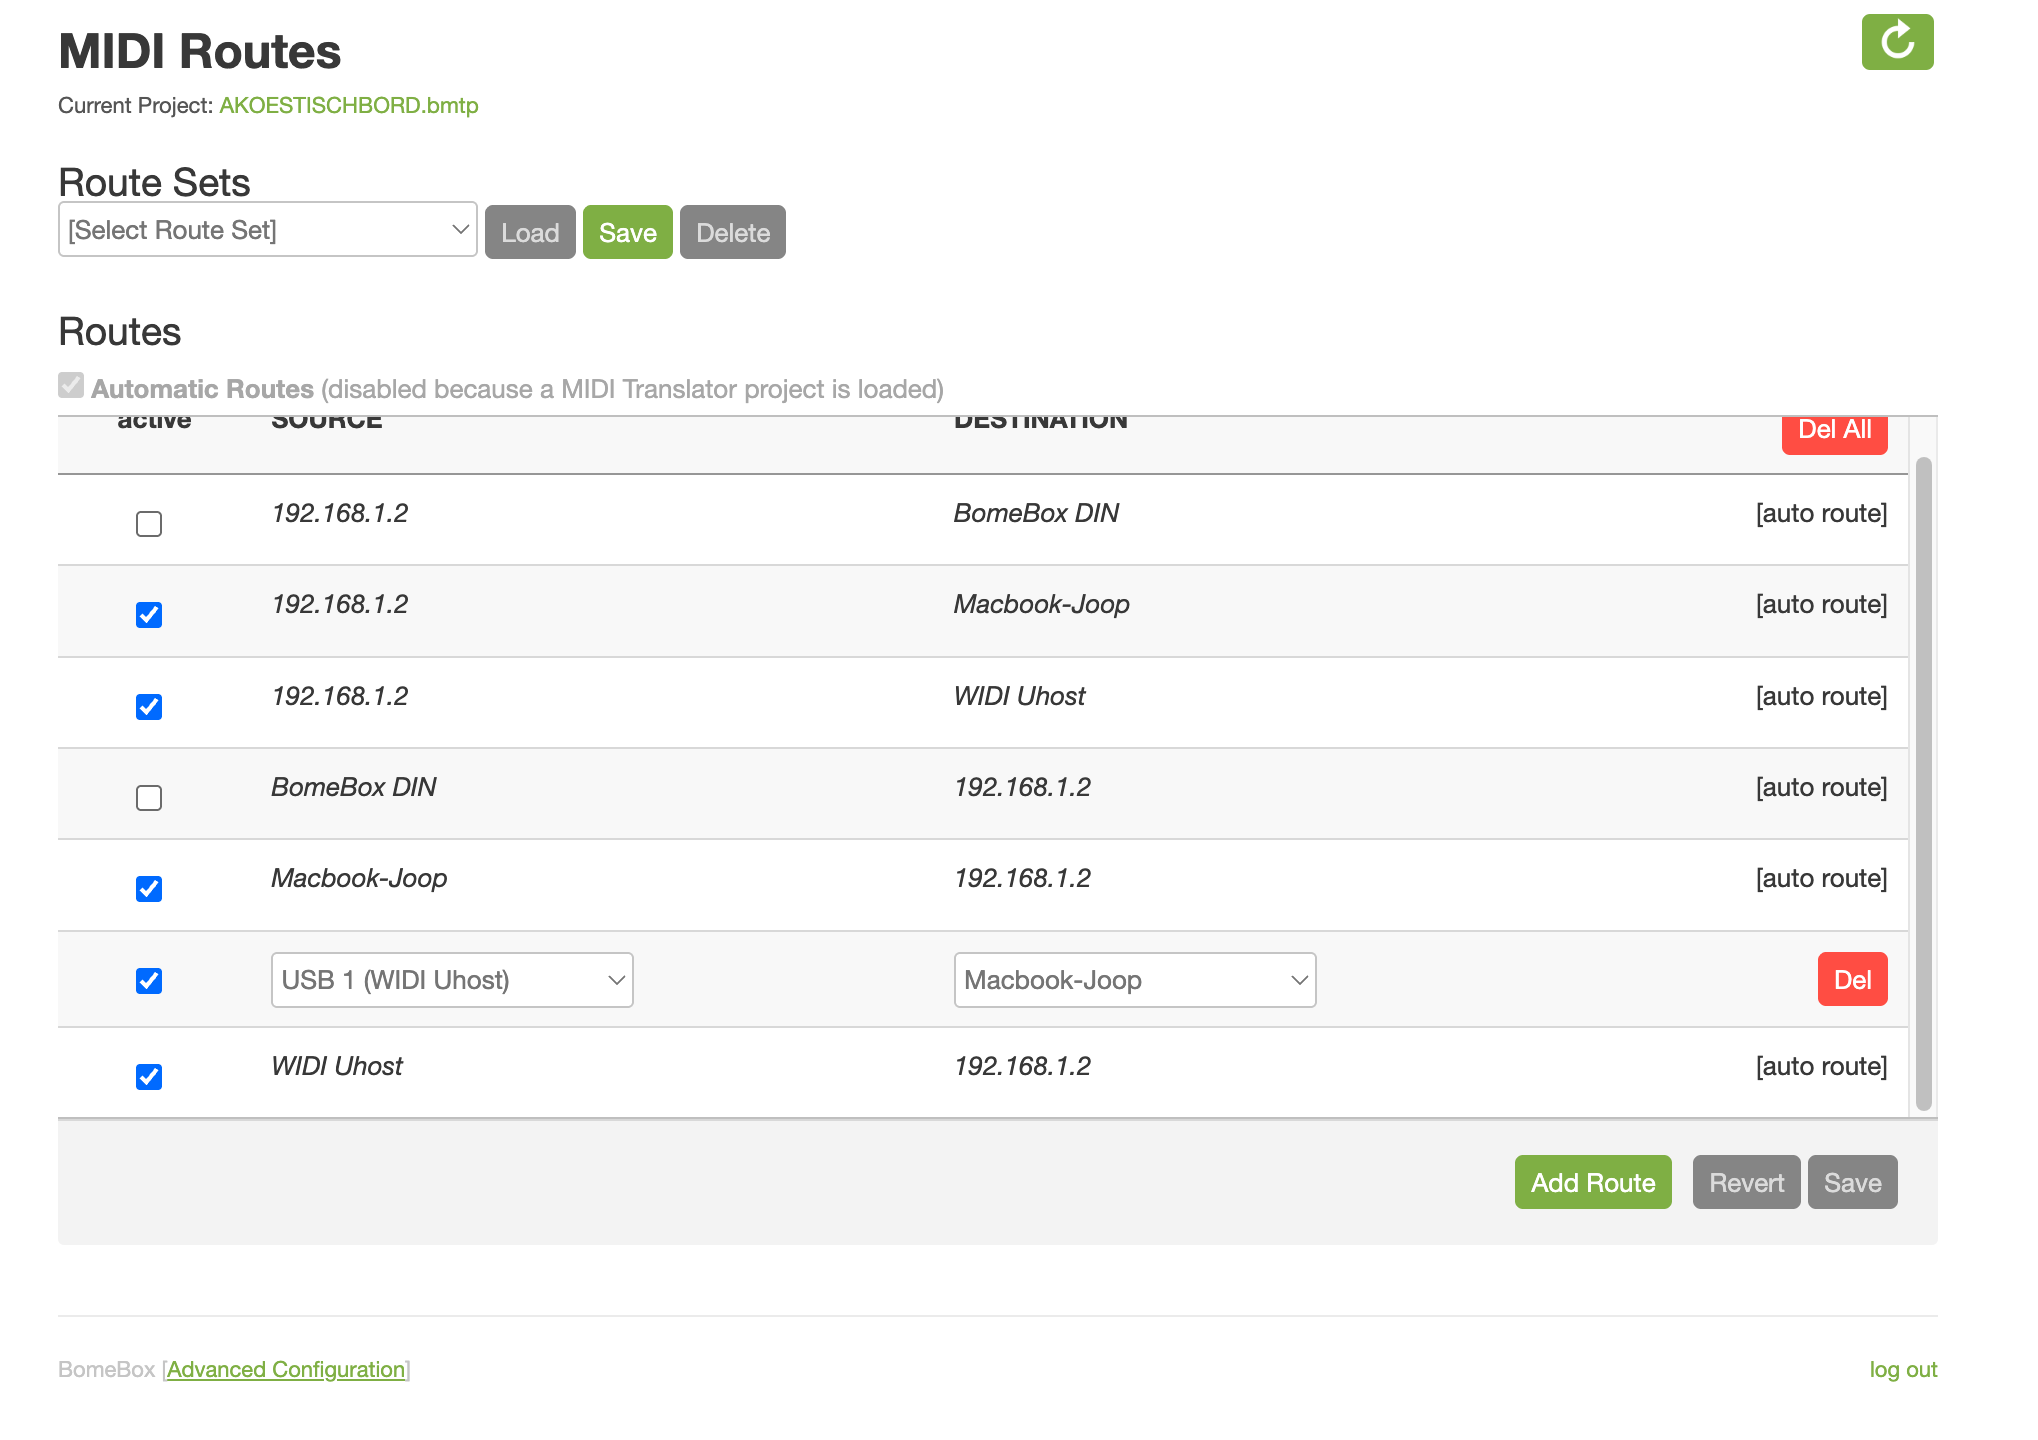
Task: Delete the USB 1 route with Del
Action: pos(1851,980)
